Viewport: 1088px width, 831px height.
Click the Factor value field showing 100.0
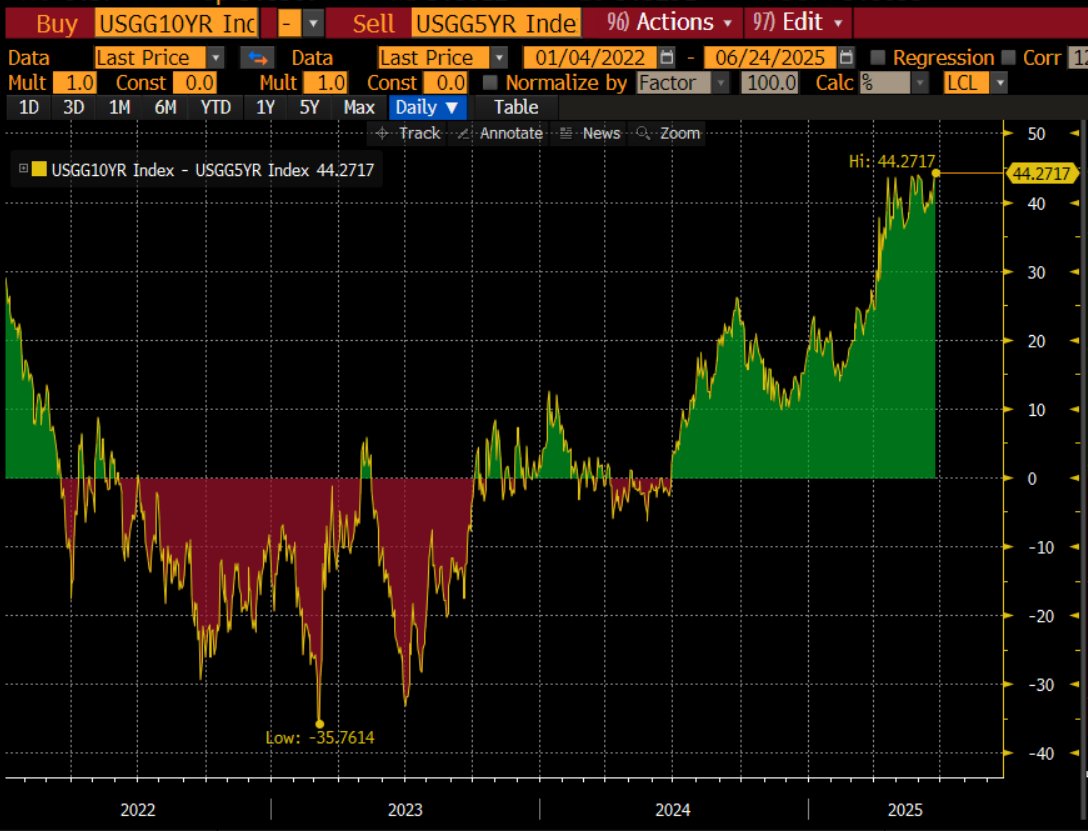[x=770, y=83]
